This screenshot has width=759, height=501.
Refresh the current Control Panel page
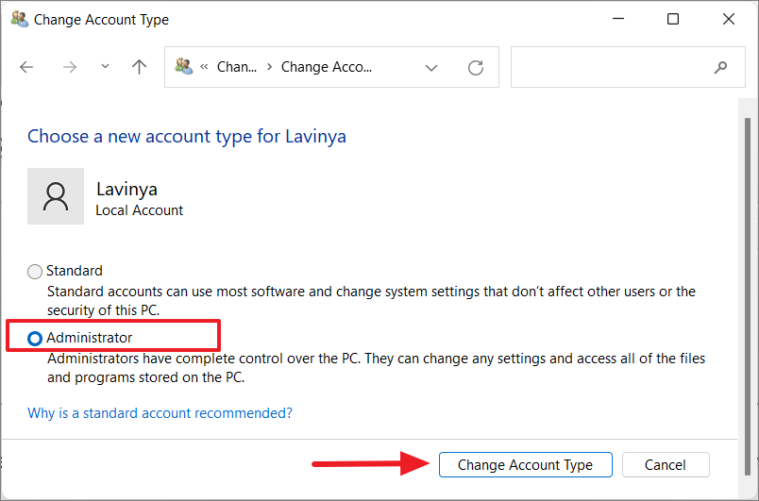tap(476, 67)
